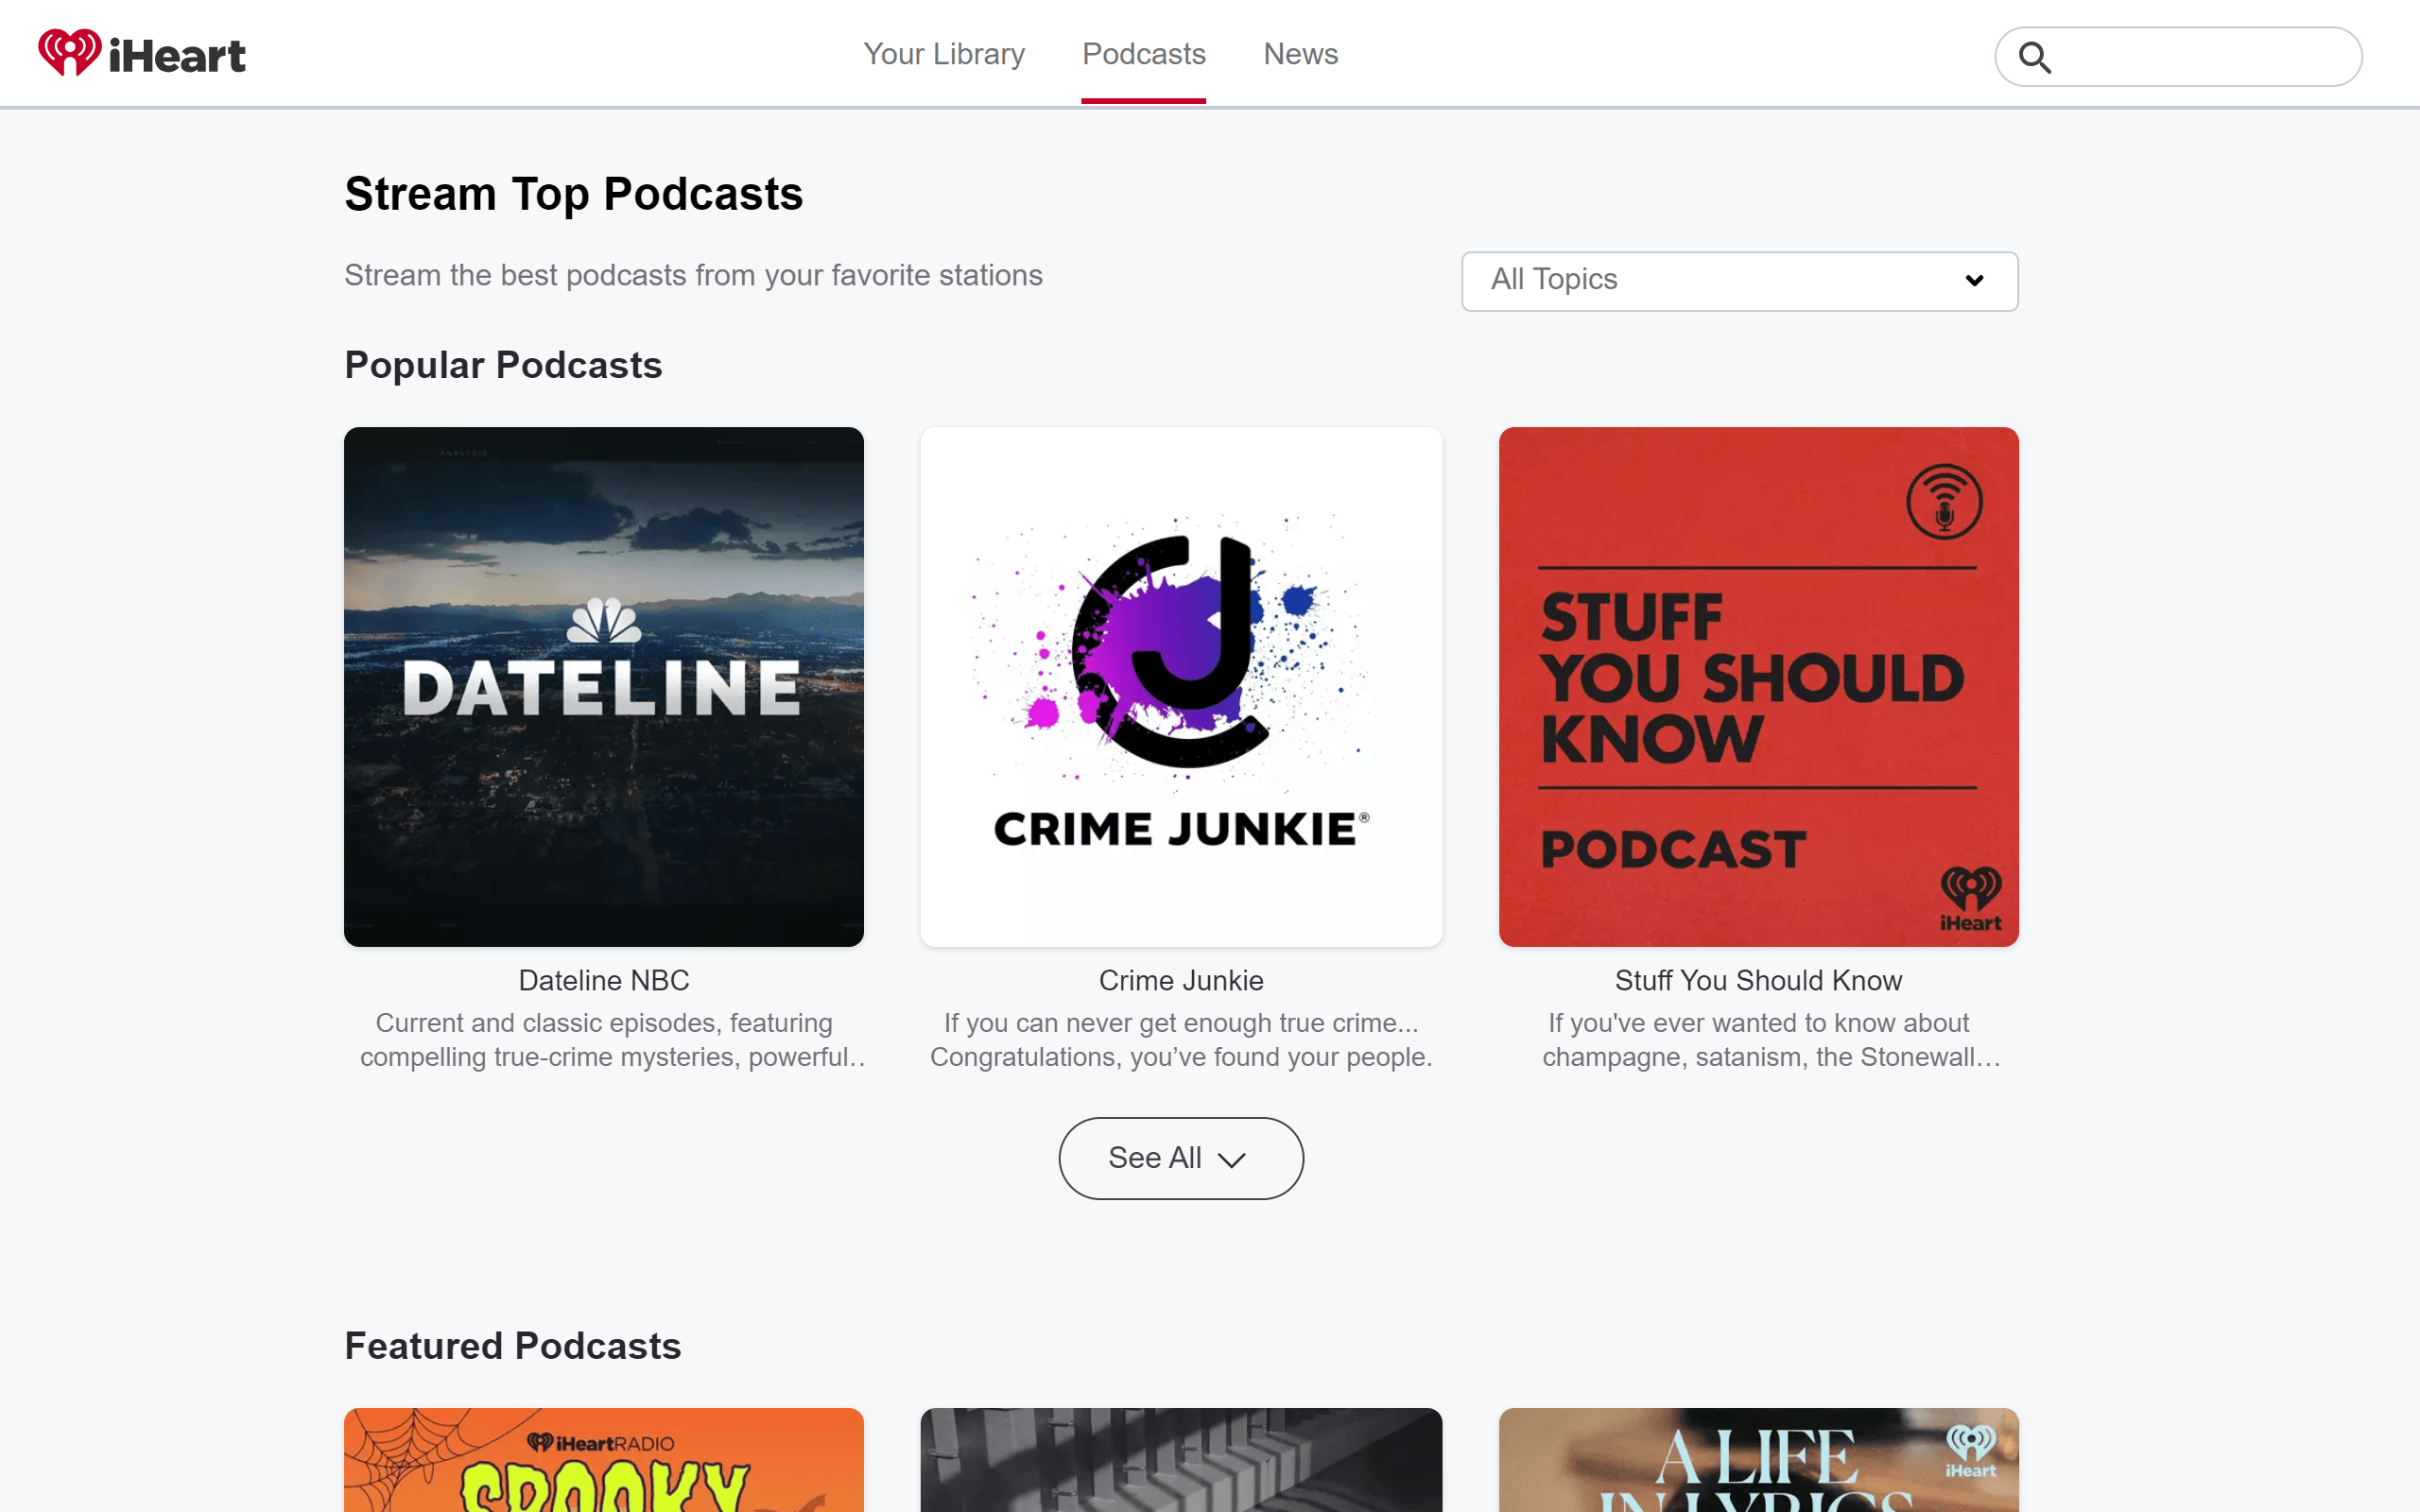Go to the News tab

click(x=1300, y=54)
